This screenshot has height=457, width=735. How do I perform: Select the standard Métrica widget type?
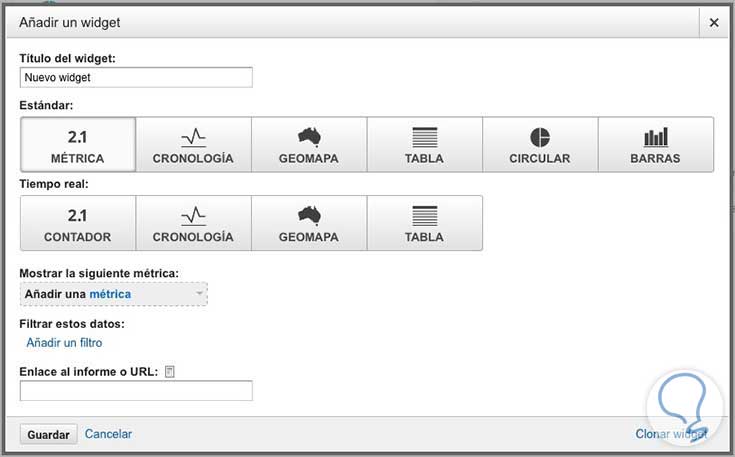pyautogui.click(x=78, y=145)
